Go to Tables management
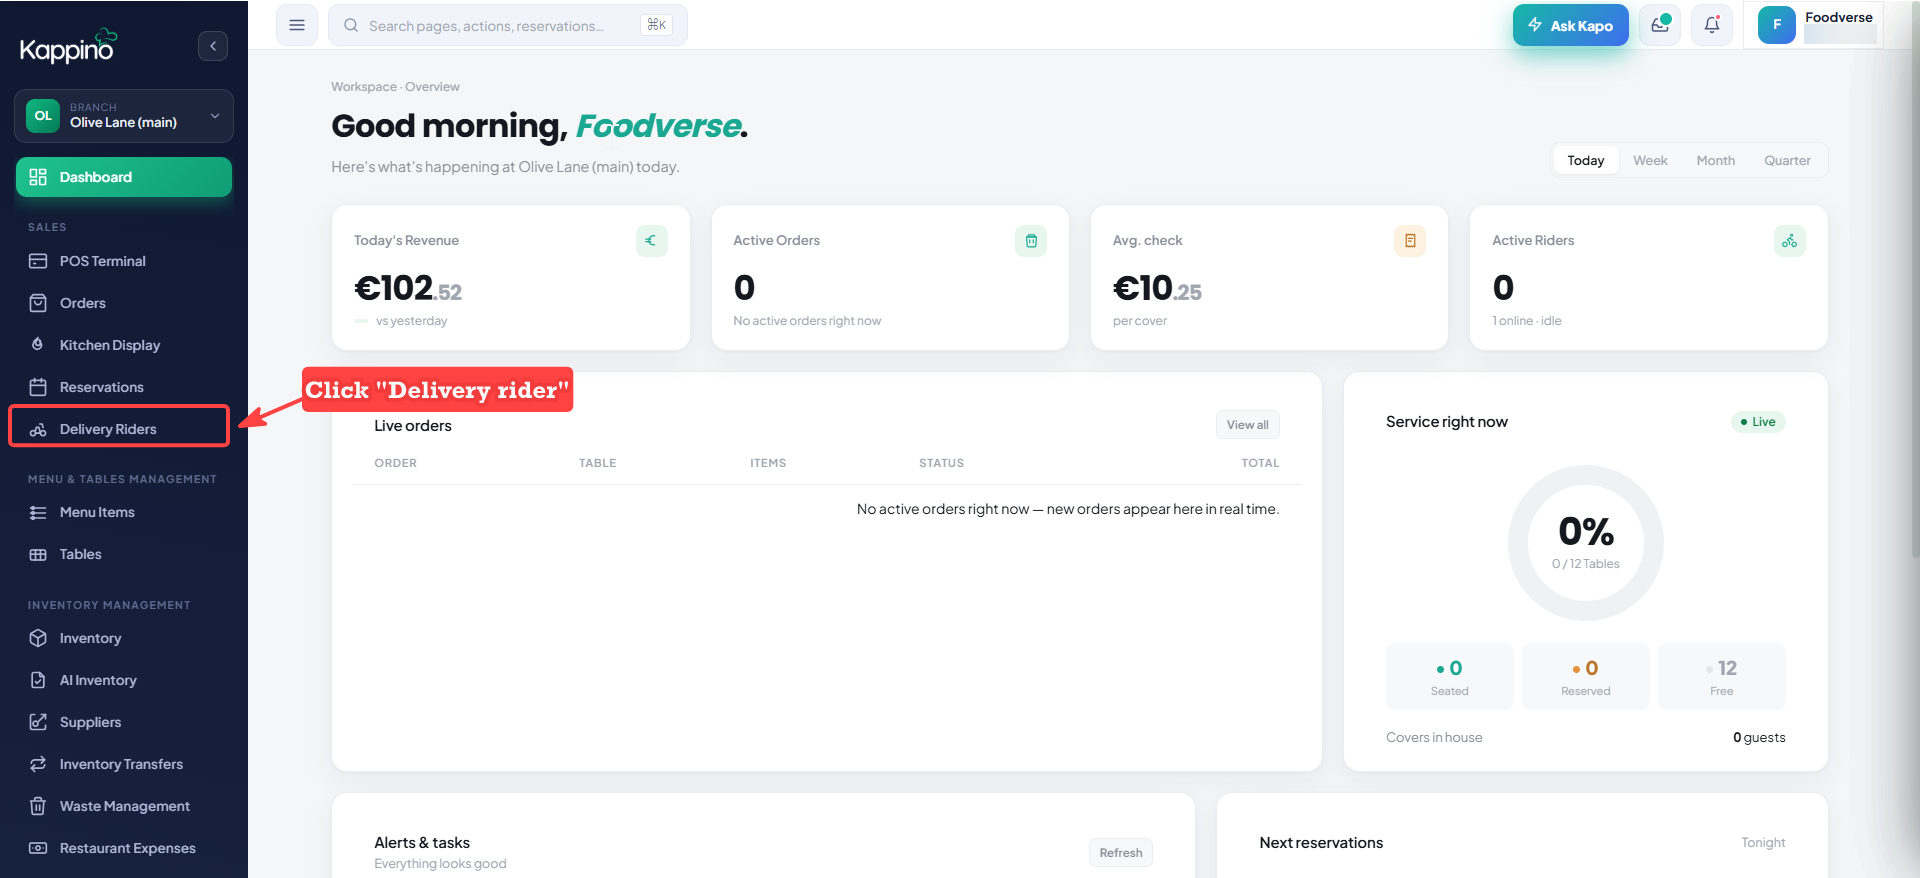This screenshot has height=878, width=1920. 124,554
